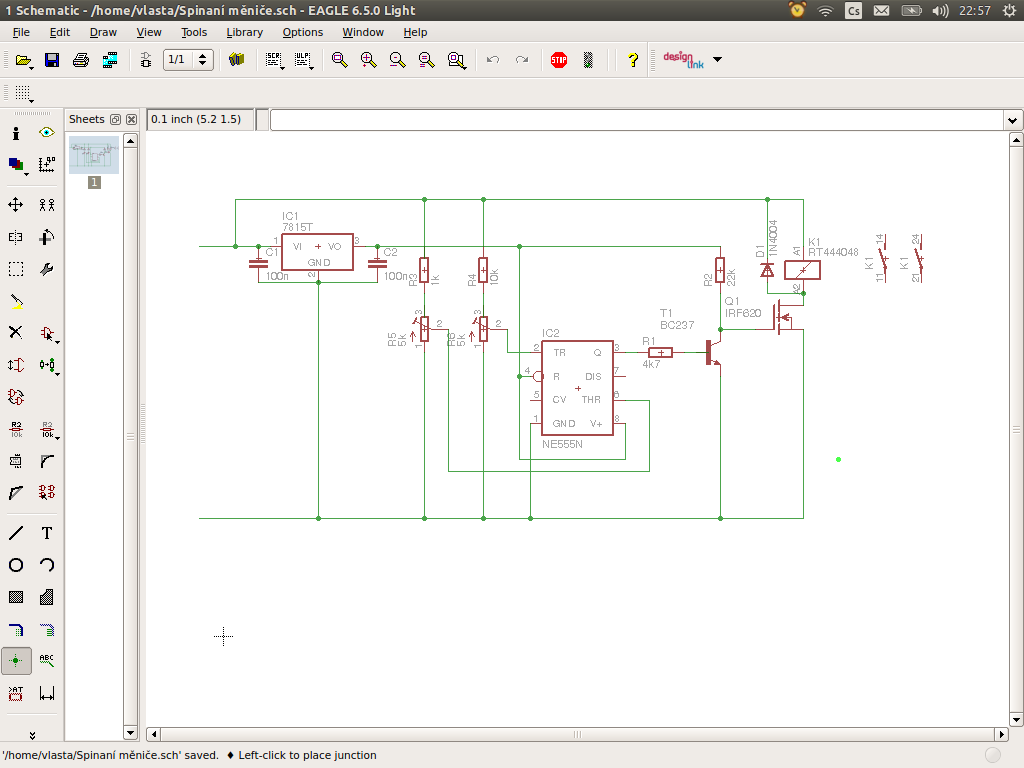The width and height of the screenshot is (1024, 768).
Task: Select the Group selection tool
Action: (x=16, y=269)
